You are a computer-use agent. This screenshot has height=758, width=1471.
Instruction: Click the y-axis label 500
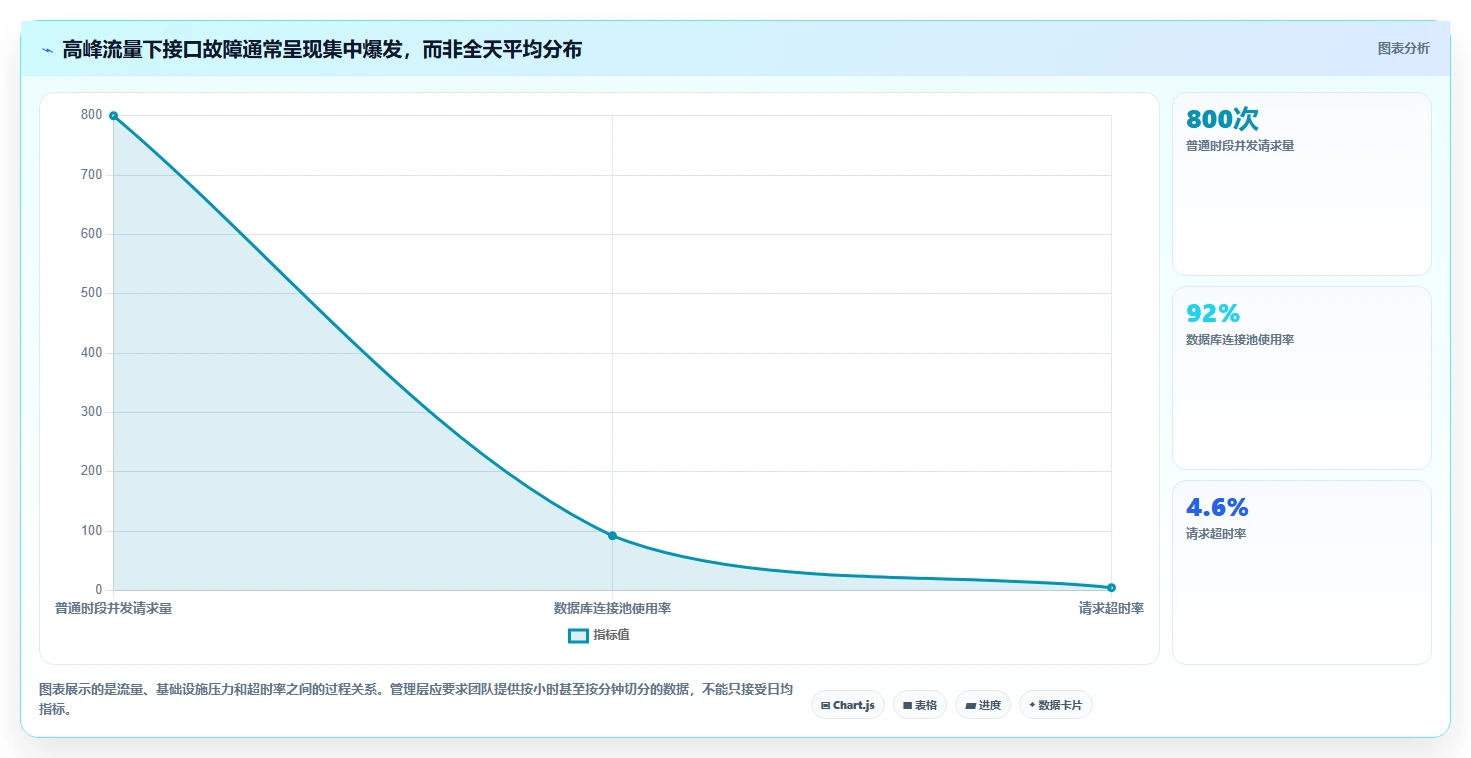coord(92,293)
